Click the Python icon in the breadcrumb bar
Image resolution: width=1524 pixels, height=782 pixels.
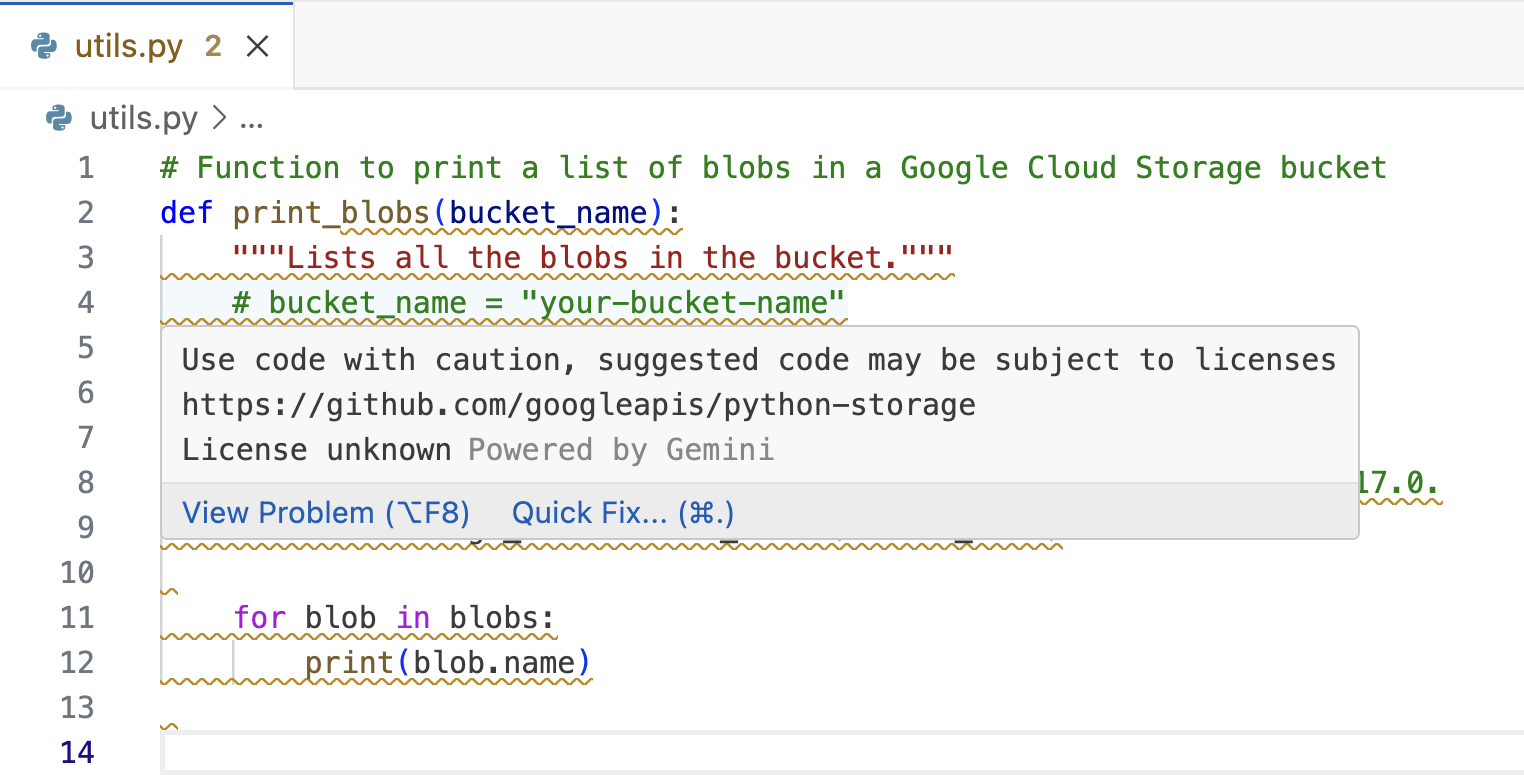(60, 119)
